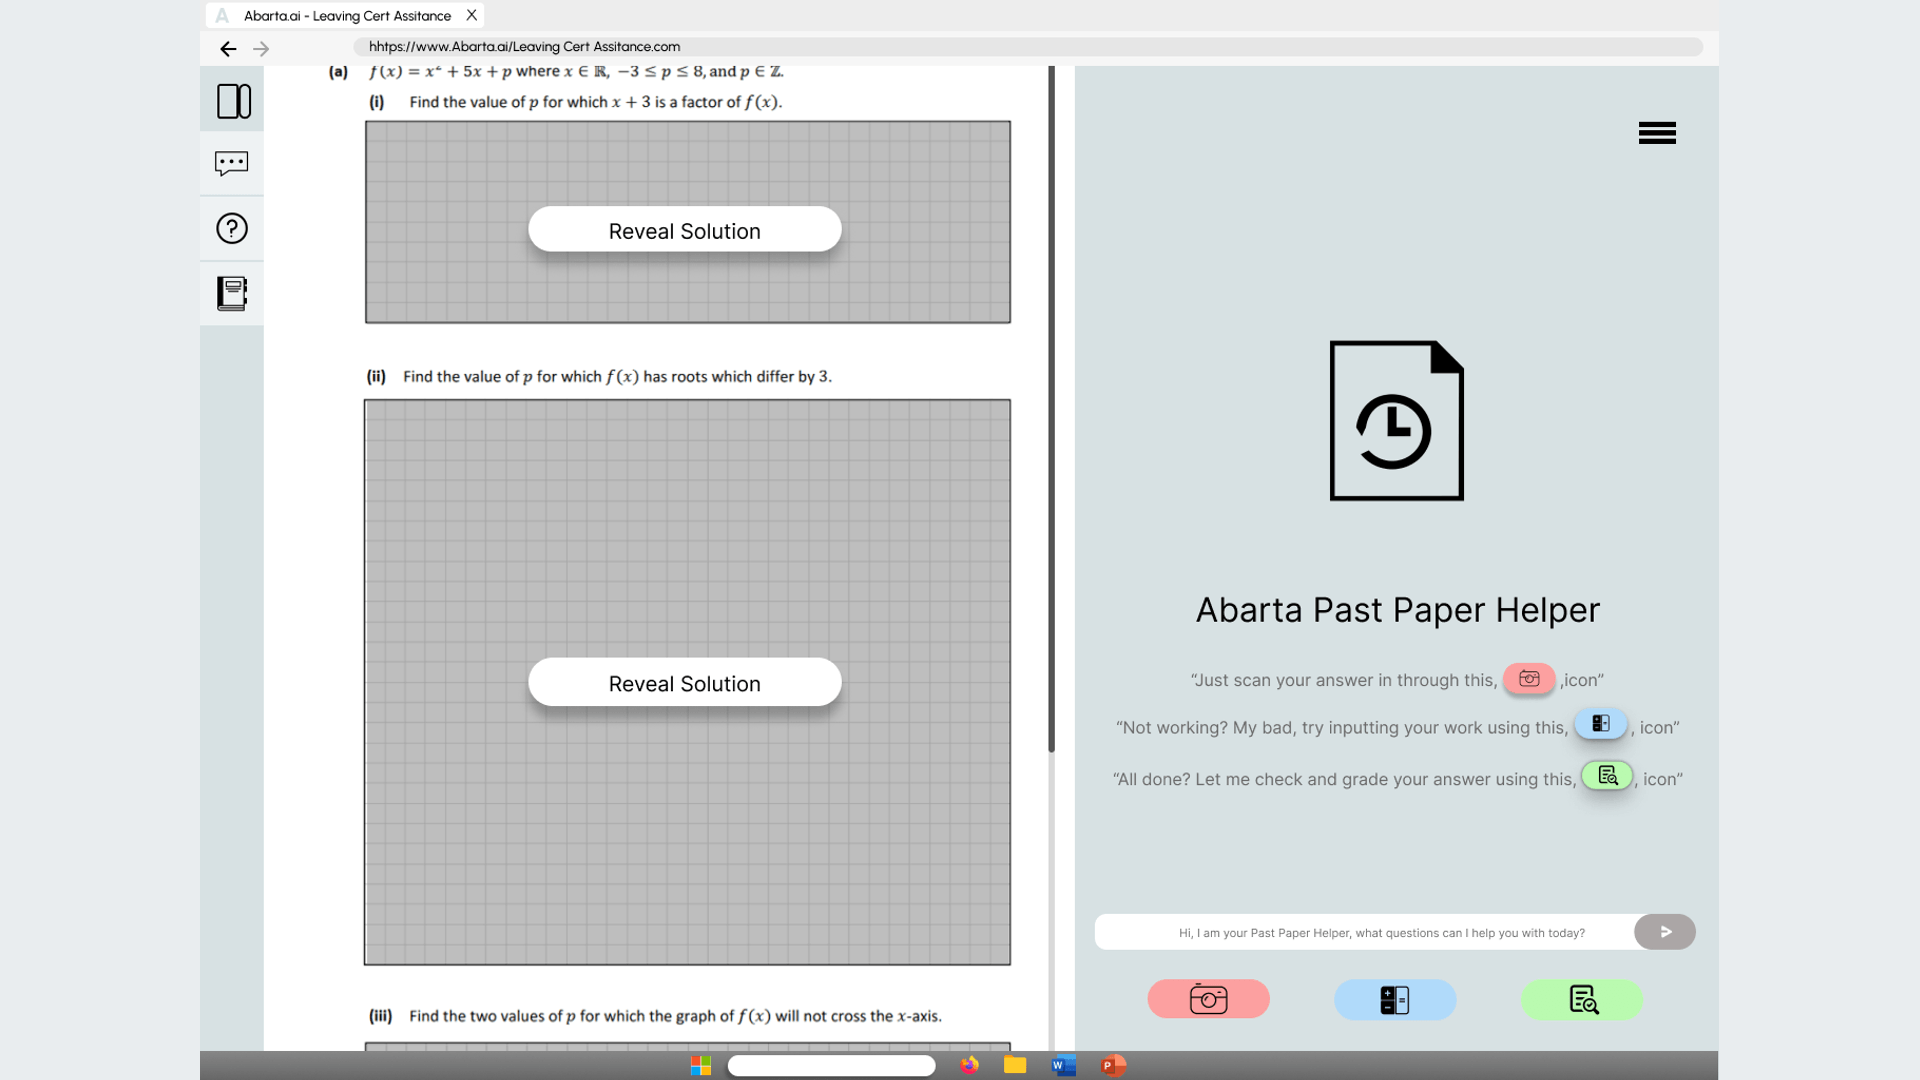Click the small blue calculator icon in instructions
Image resolution: width=1920 pixels, height=1080 pixels.
coord(1601,724)
